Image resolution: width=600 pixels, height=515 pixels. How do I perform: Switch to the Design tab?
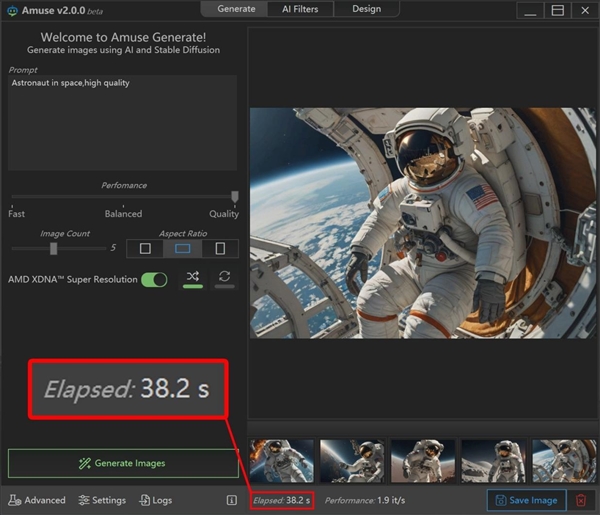366,9
